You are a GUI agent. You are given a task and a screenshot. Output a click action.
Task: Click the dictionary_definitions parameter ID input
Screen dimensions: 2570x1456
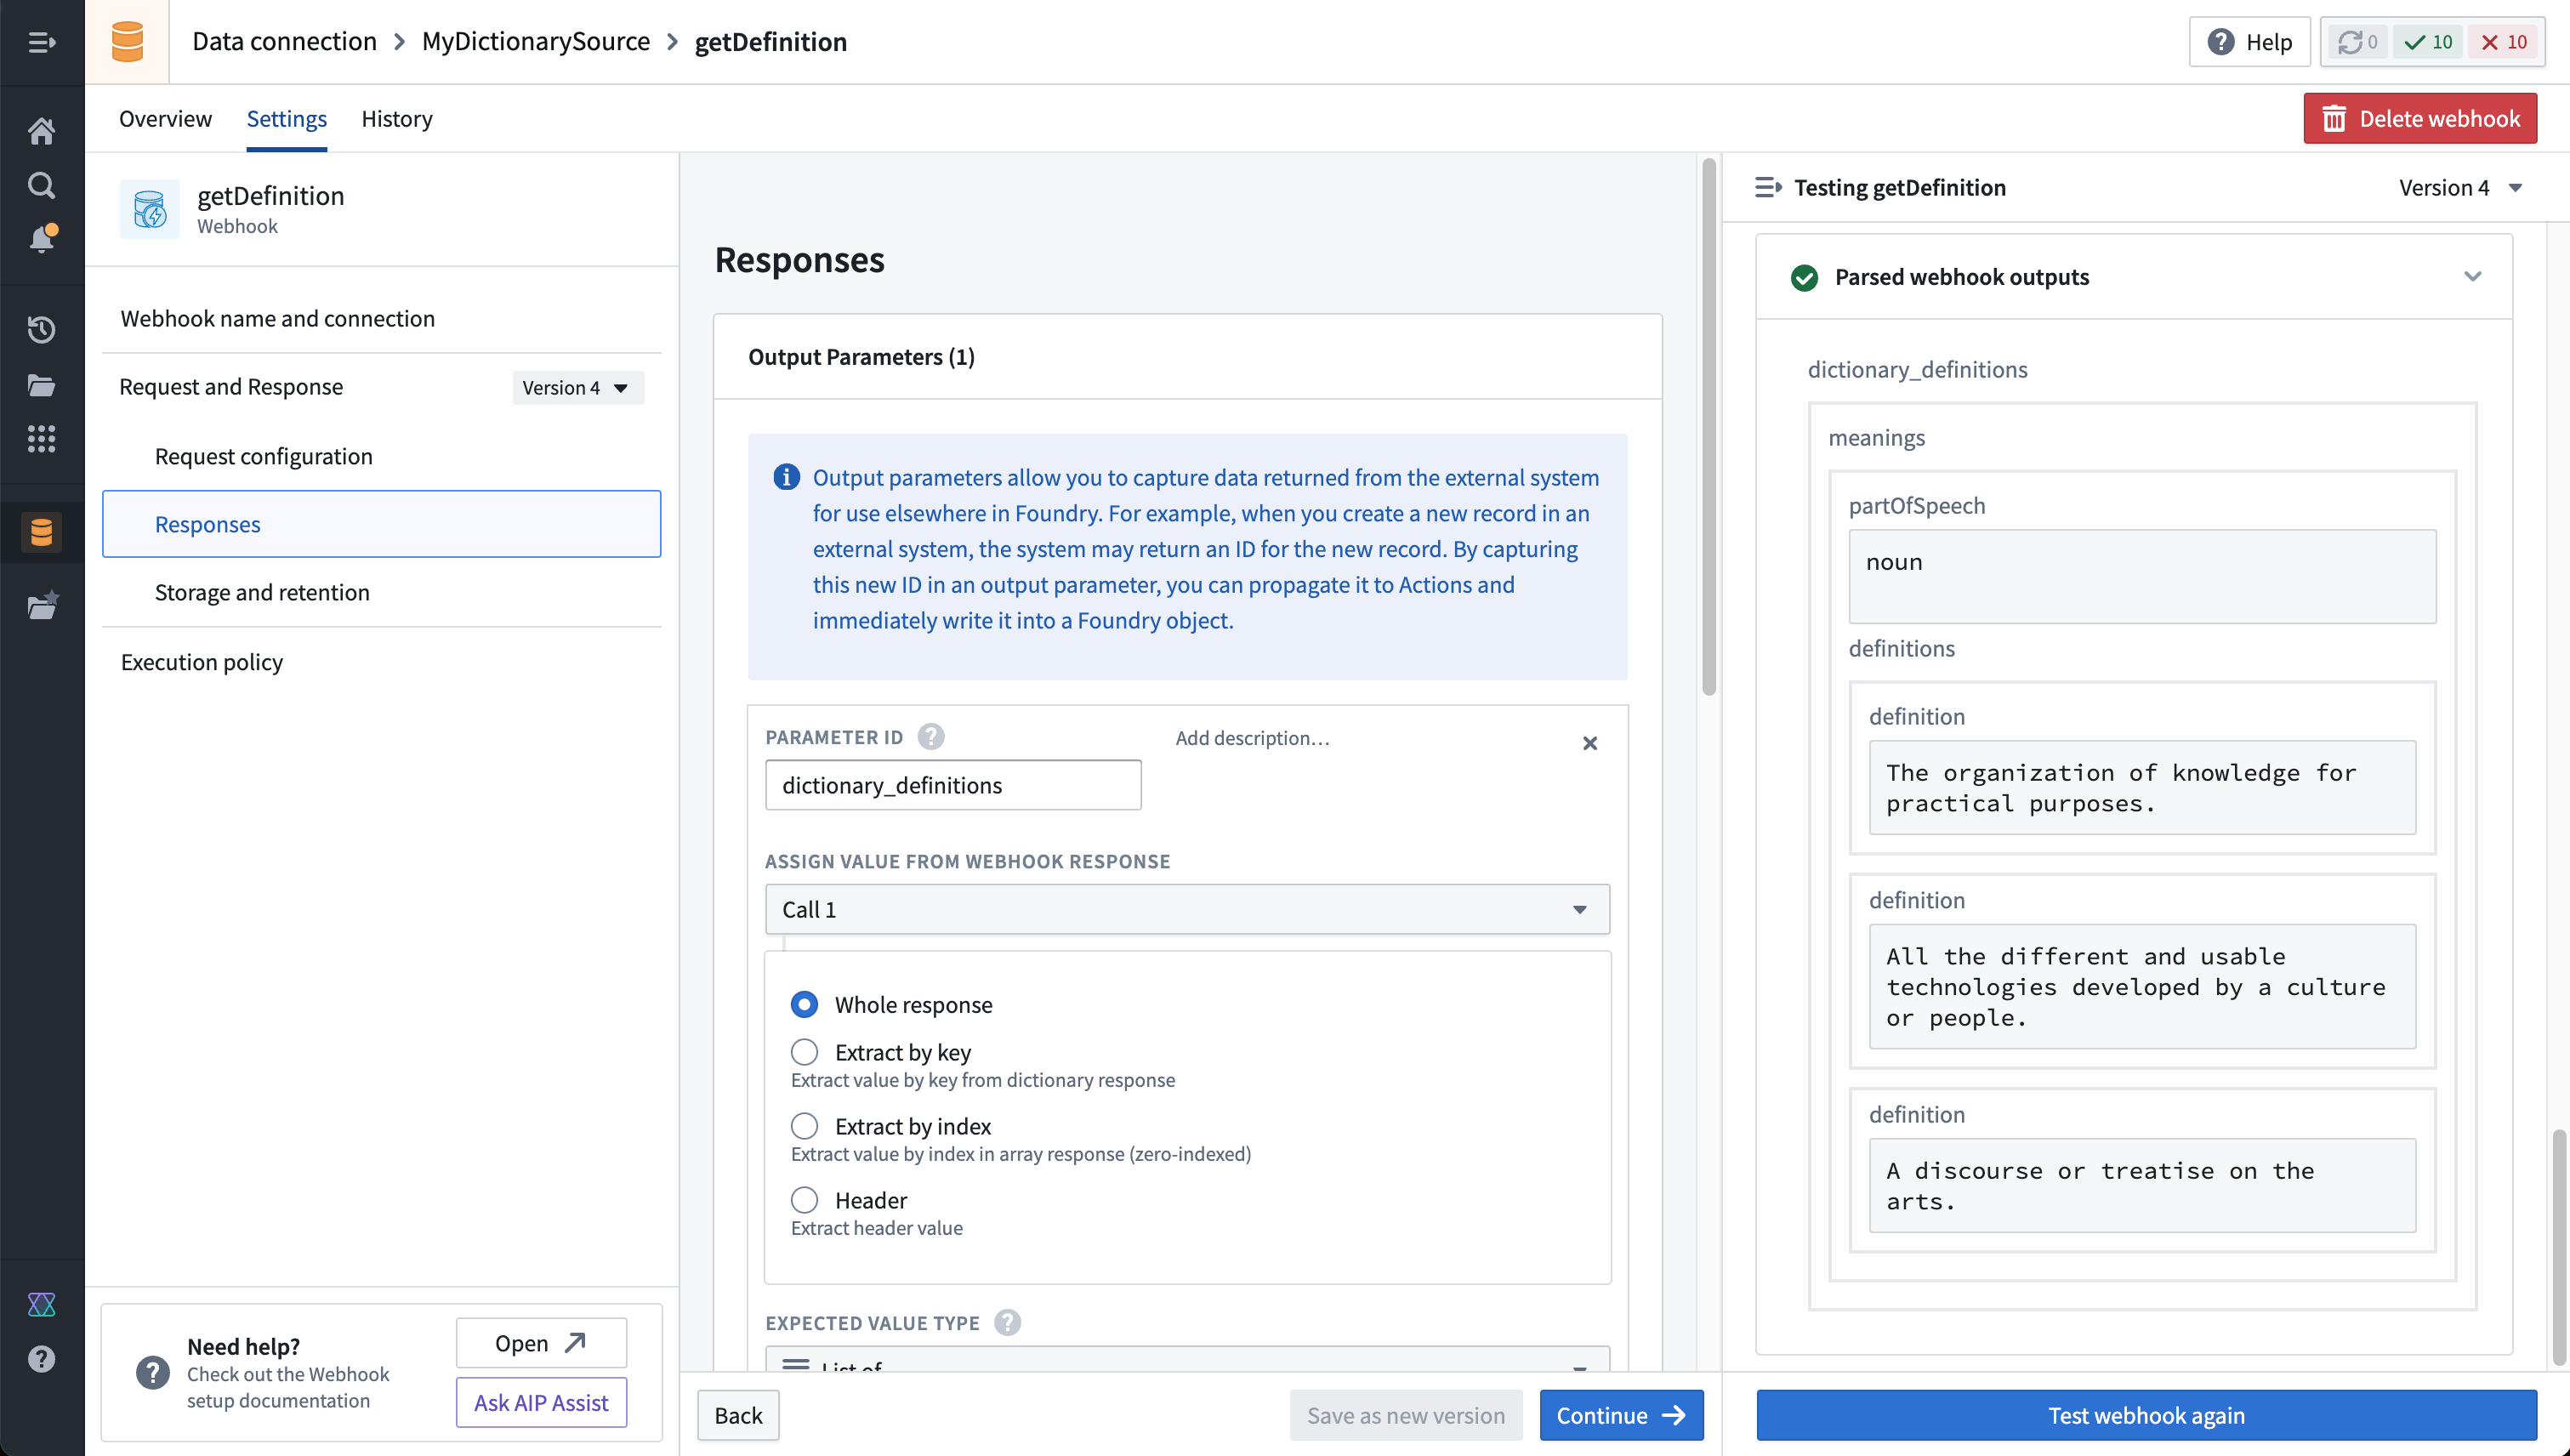[x=953, y=783]
